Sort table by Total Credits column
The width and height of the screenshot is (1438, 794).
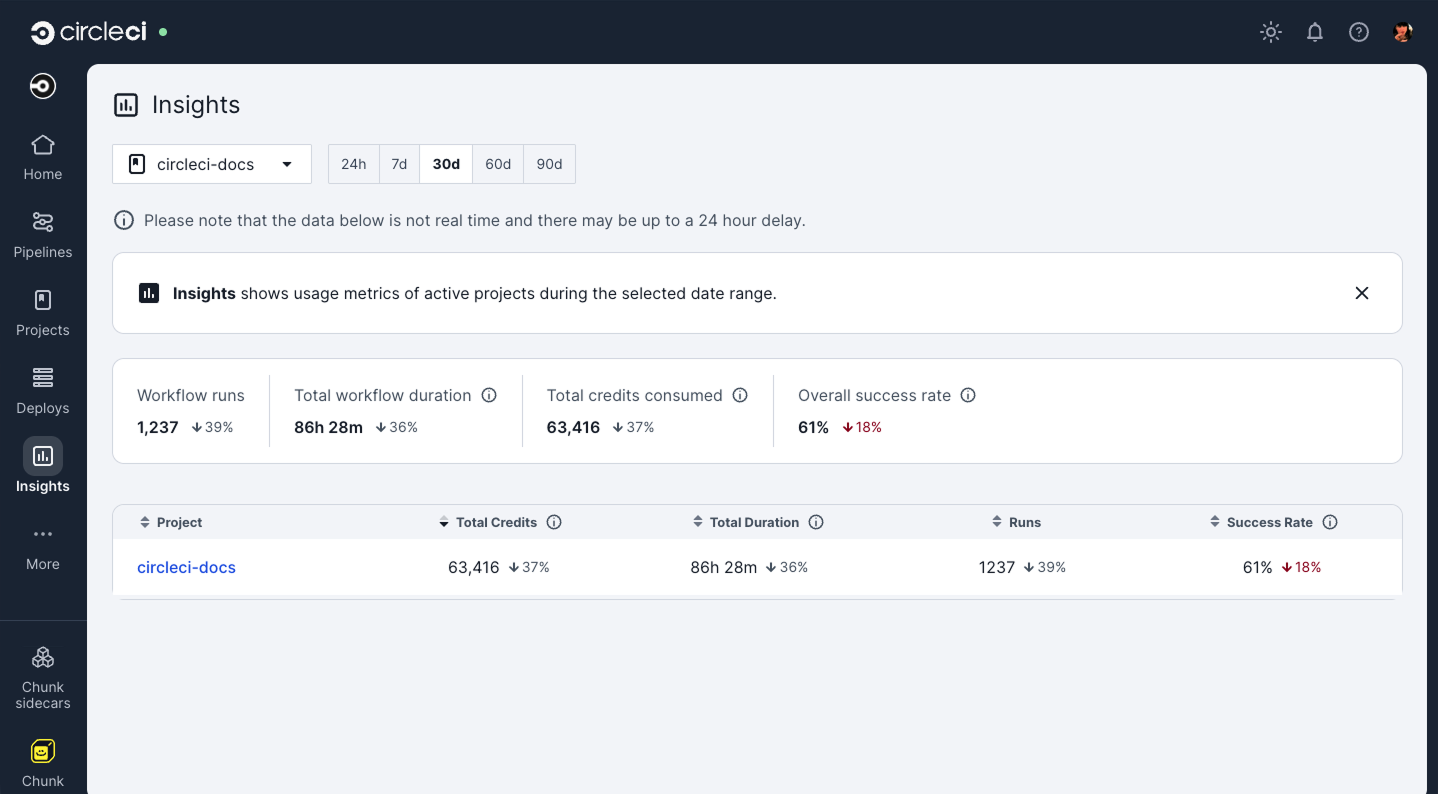click(488, 522)
